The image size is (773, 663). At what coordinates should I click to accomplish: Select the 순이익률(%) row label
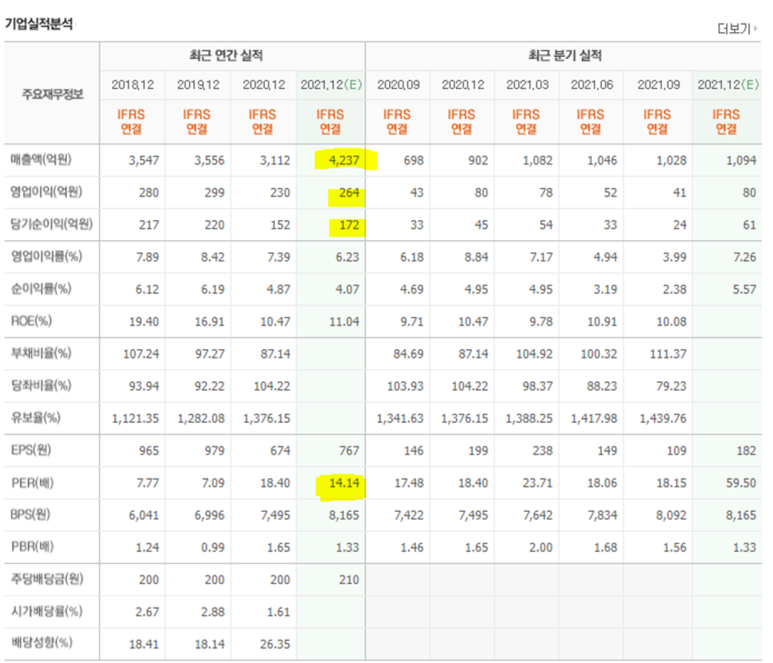click(41, 288)
